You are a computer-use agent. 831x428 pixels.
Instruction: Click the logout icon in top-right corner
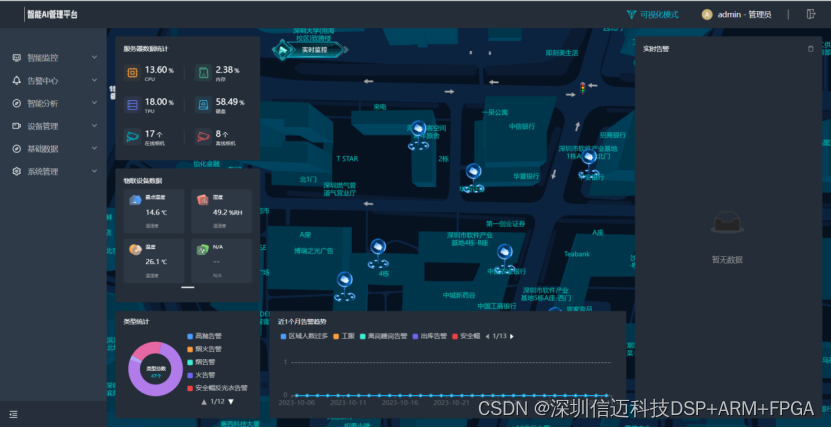coord(810,14)
